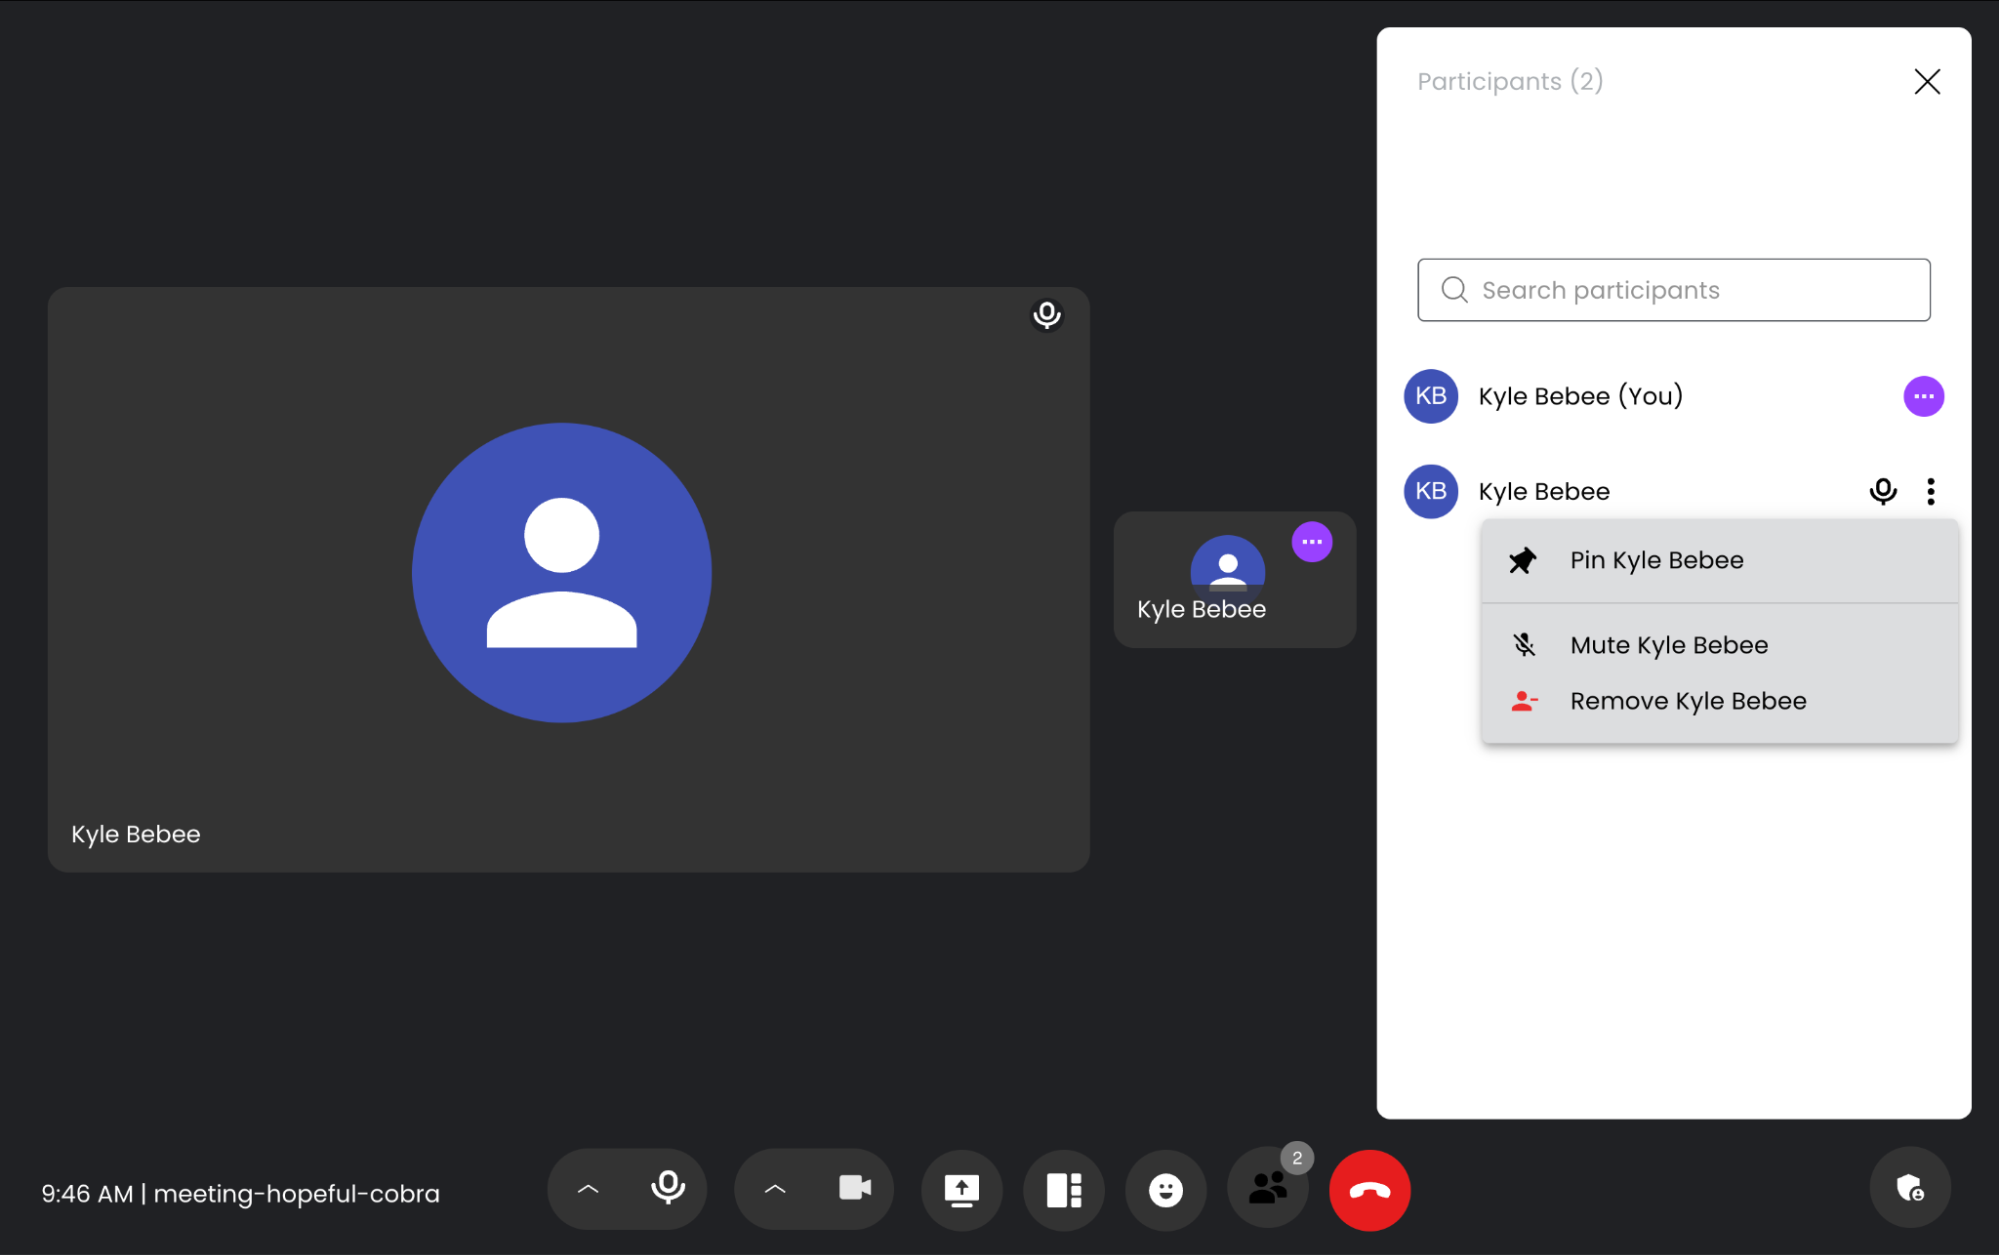Viewport: 1999px width, 1256px height.
Task: Expand video options chevron beside camera
Action: click(x=775, y=1189)
